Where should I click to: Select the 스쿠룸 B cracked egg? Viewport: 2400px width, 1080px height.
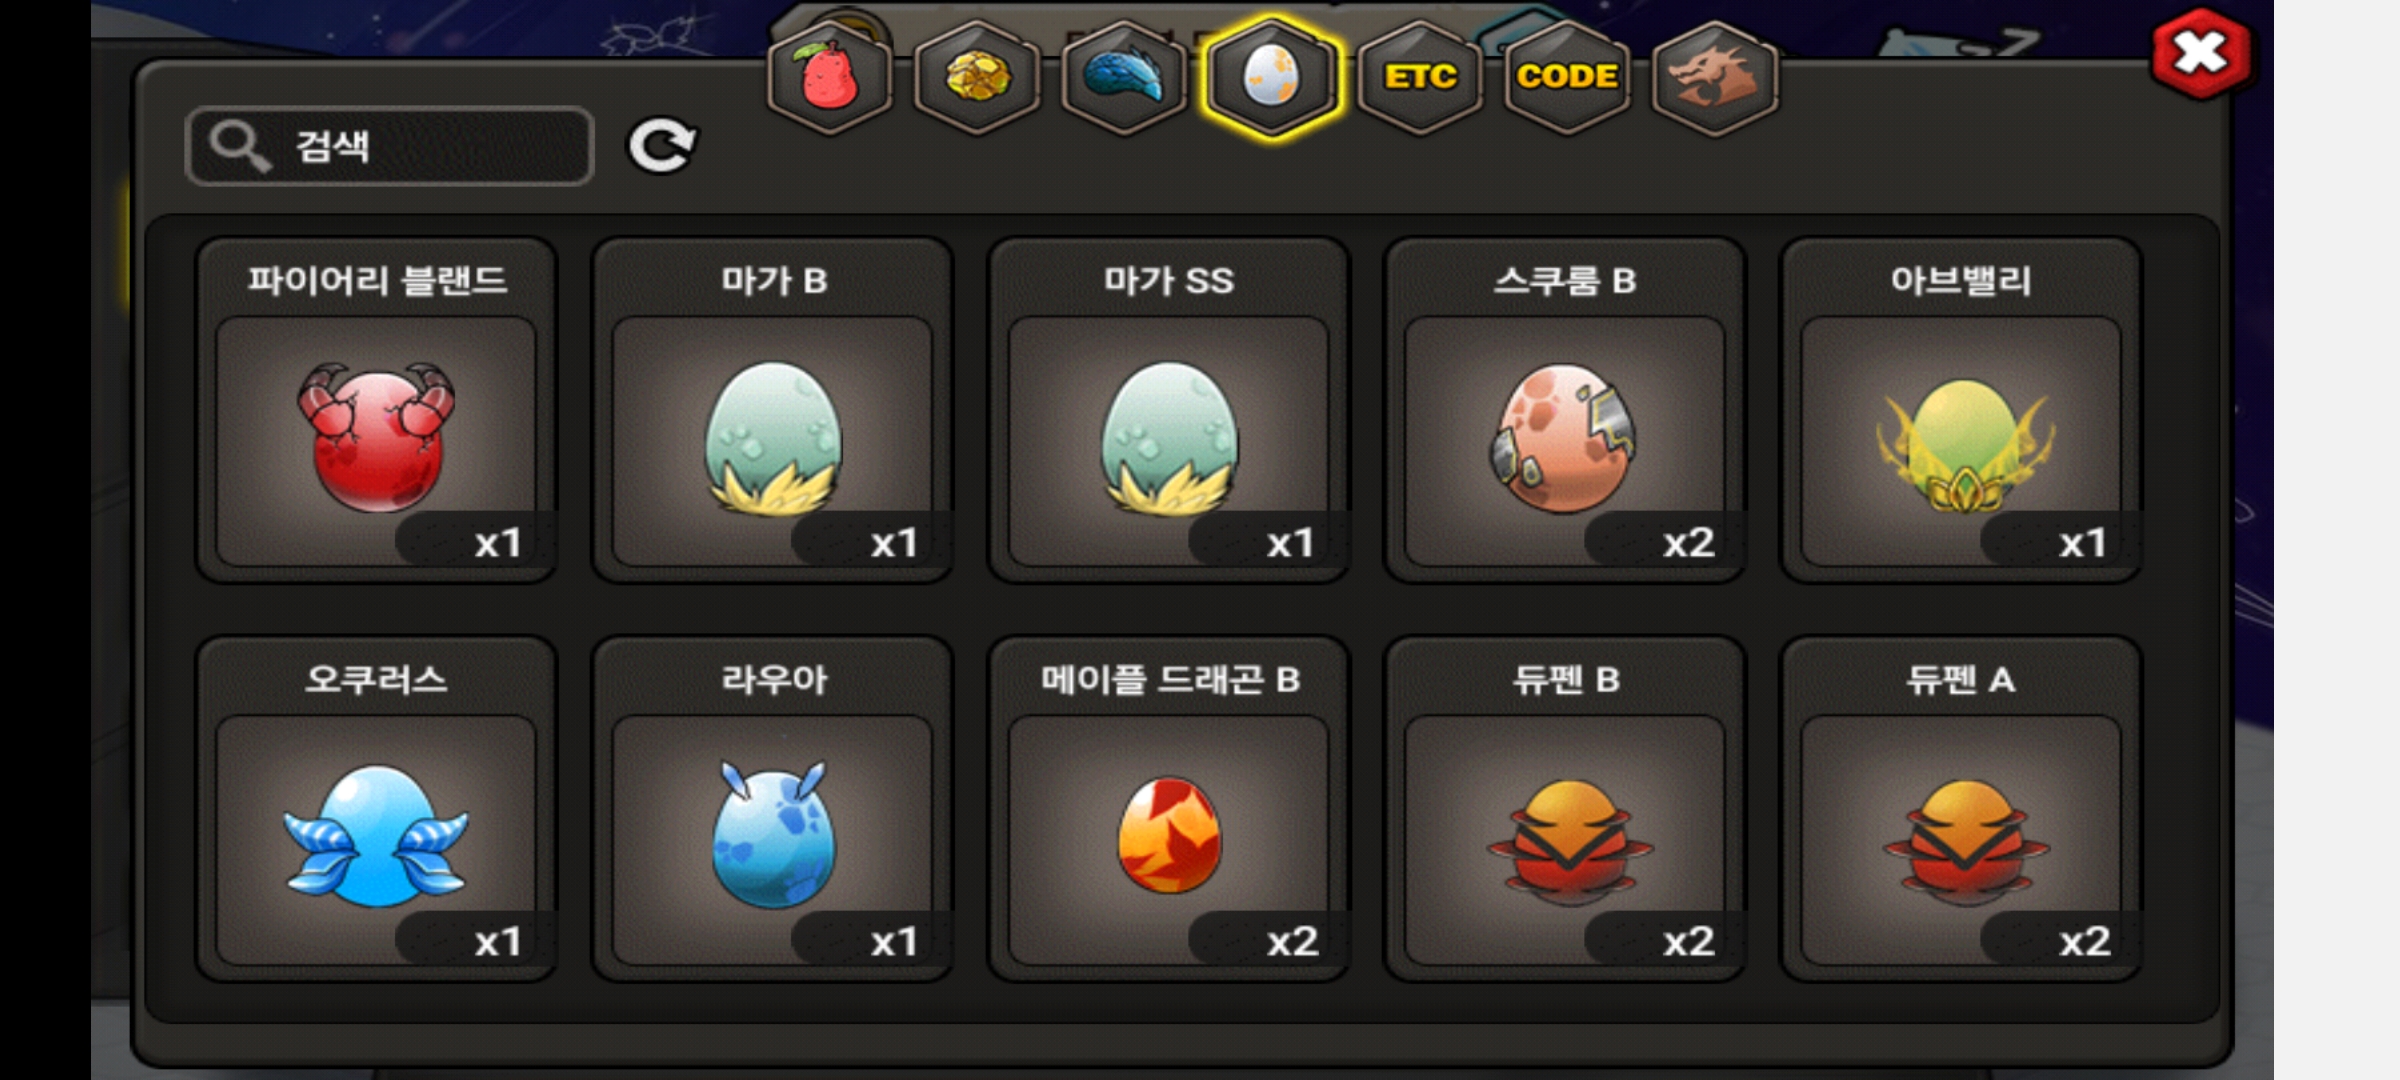1564,410
